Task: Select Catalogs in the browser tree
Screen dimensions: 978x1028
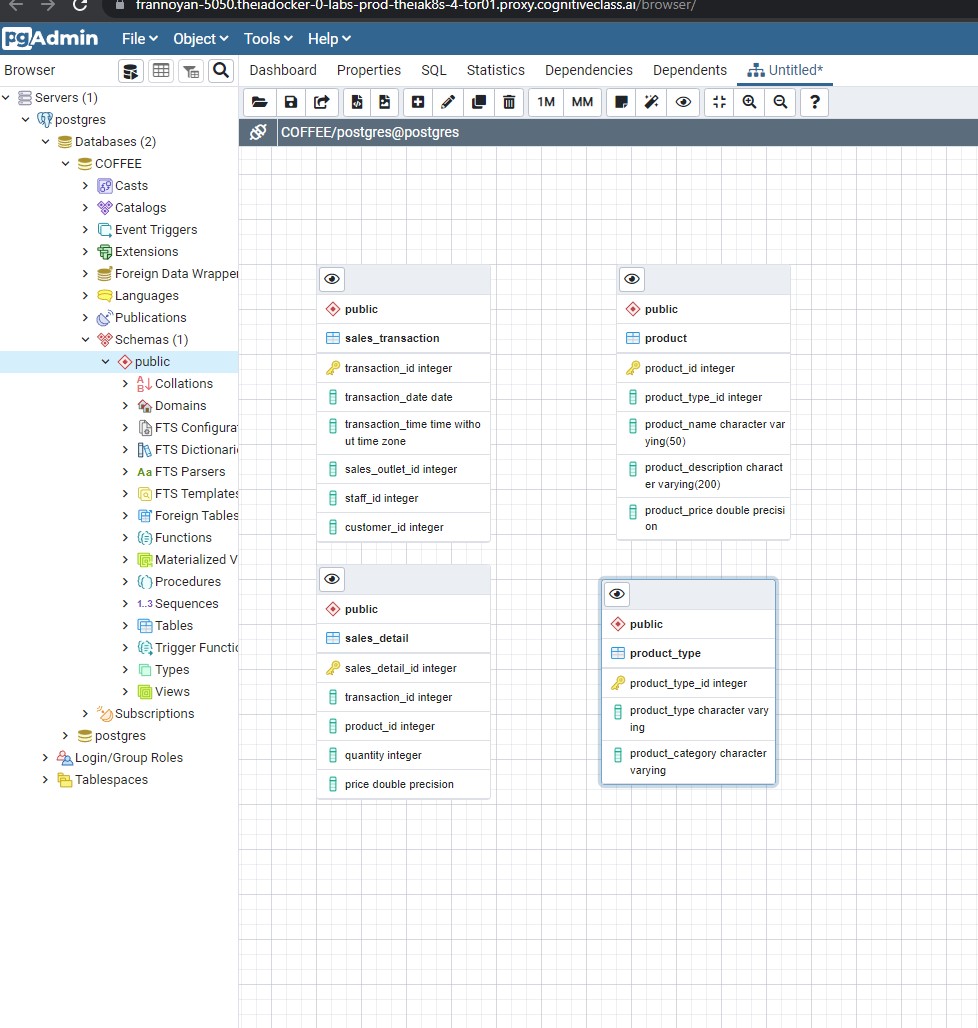Action: point(140,208)
